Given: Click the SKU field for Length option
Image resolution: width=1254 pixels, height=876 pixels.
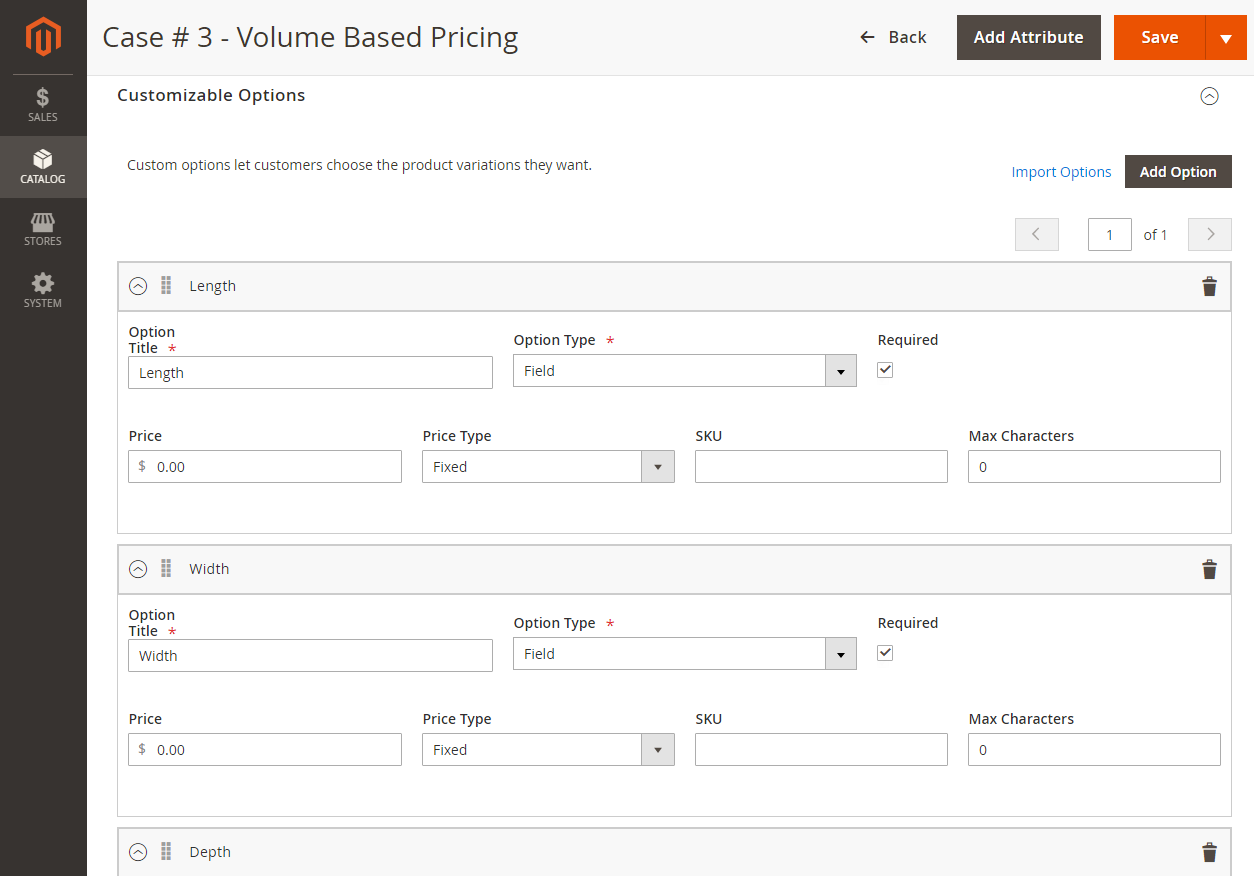Looking at the screenshot, I should (821, 467).
